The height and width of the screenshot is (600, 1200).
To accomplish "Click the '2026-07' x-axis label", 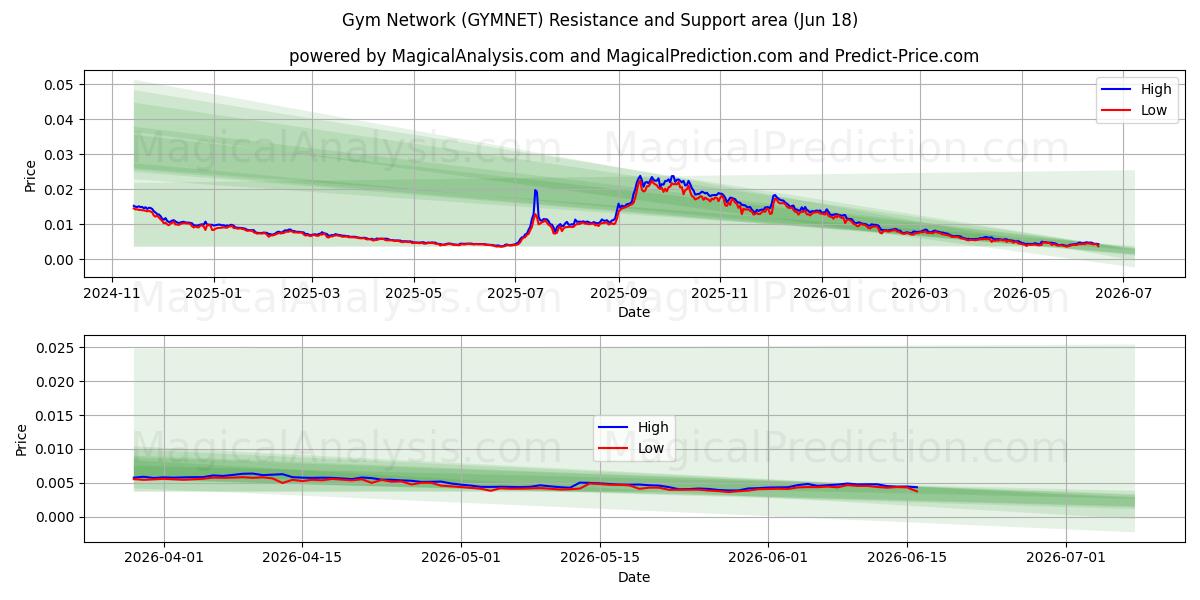I will click(x=1123, y=294).
